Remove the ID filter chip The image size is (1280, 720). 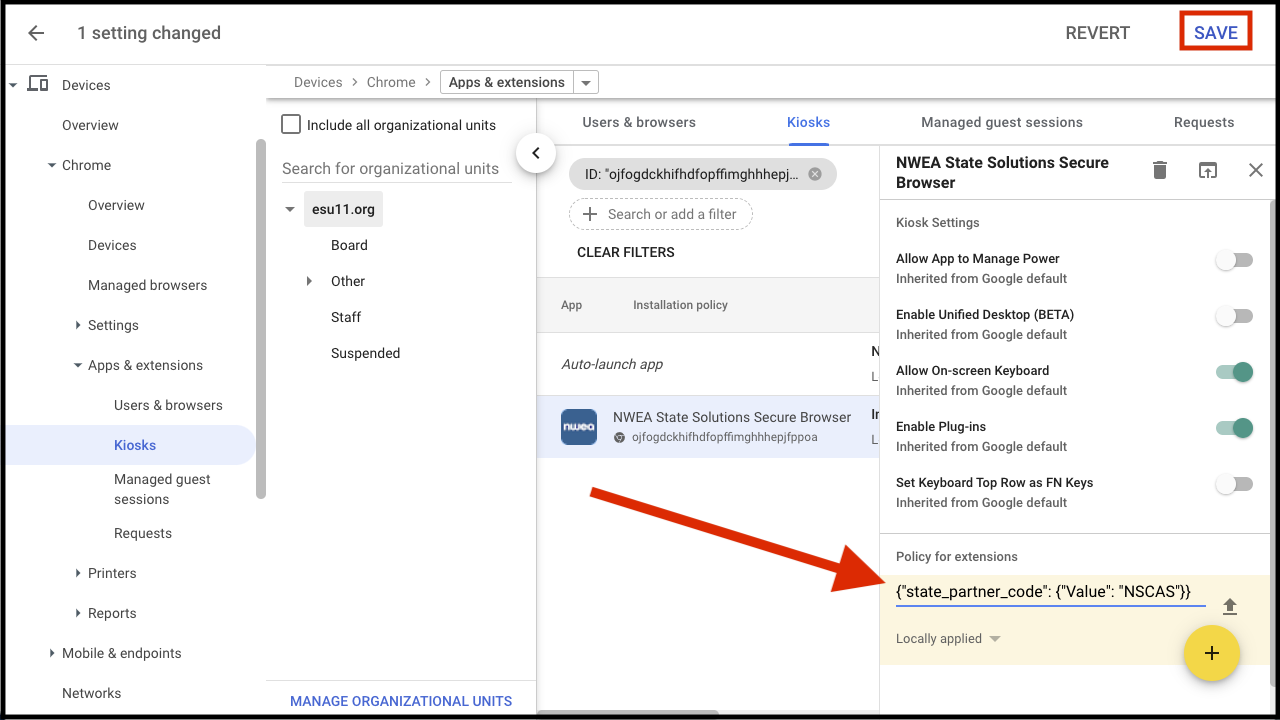(815, 174)
